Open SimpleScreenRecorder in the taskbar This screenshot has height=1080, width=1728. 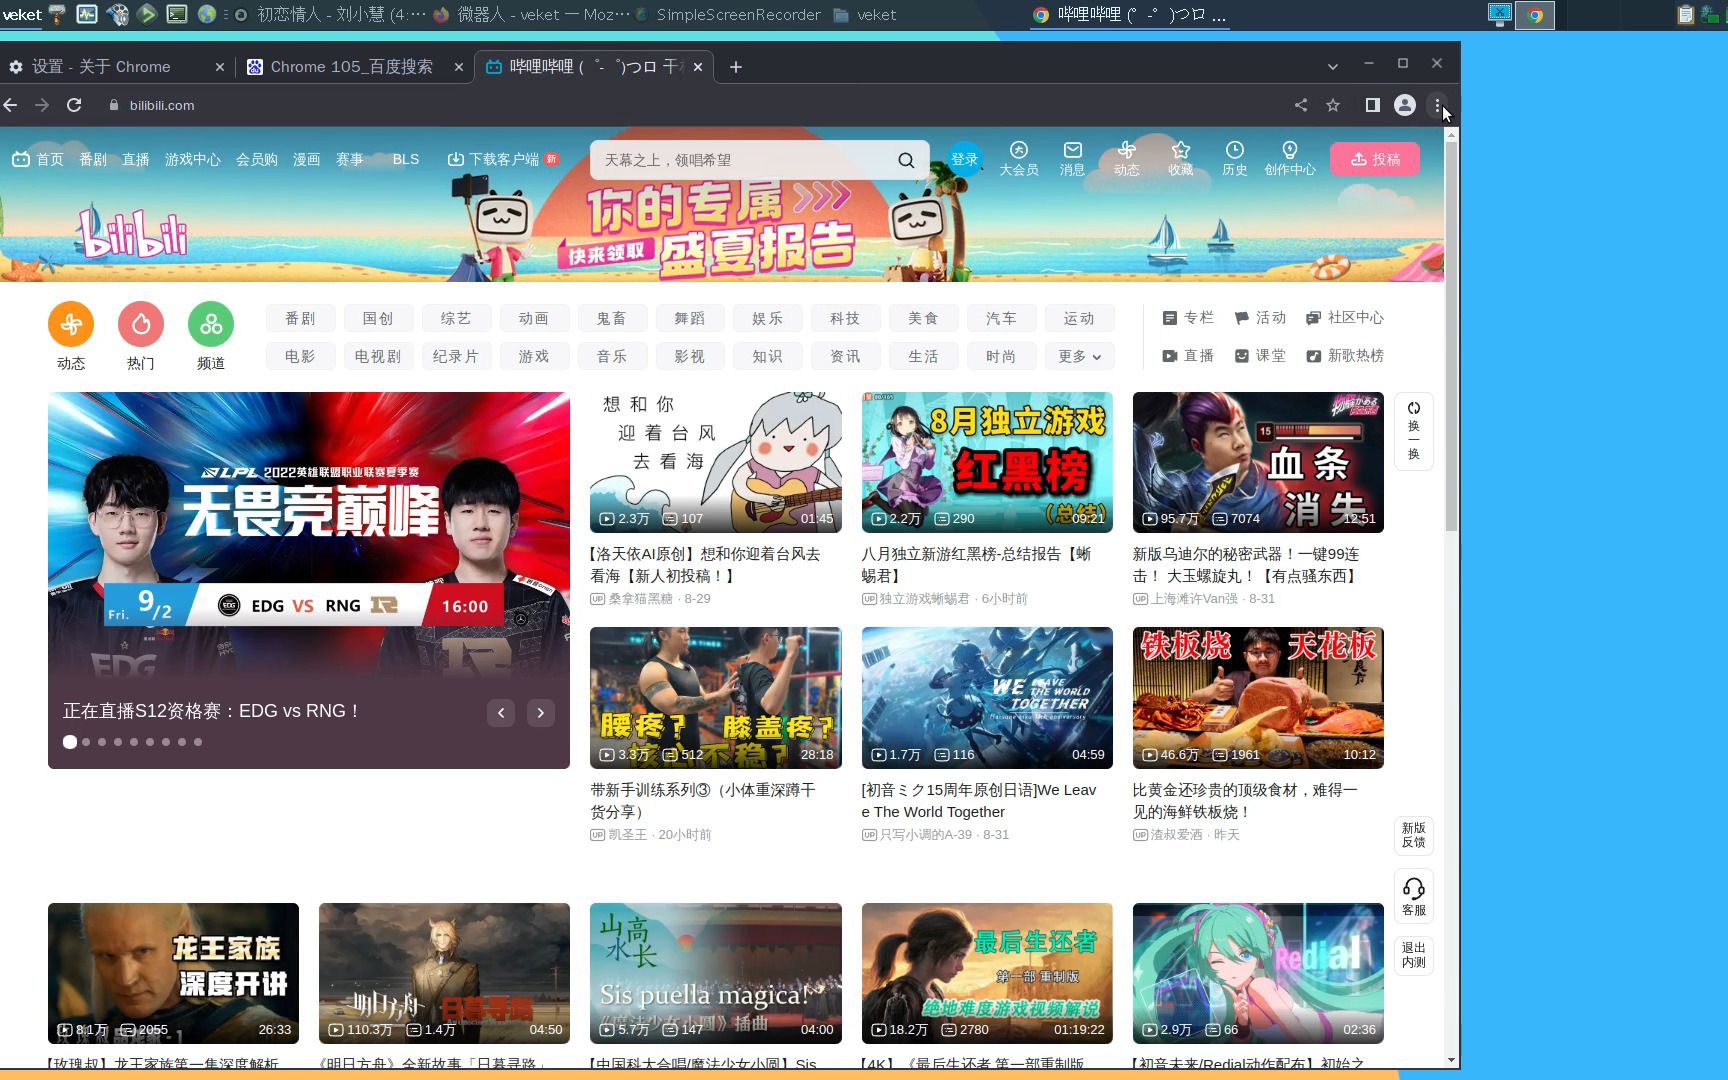(730, 15)
